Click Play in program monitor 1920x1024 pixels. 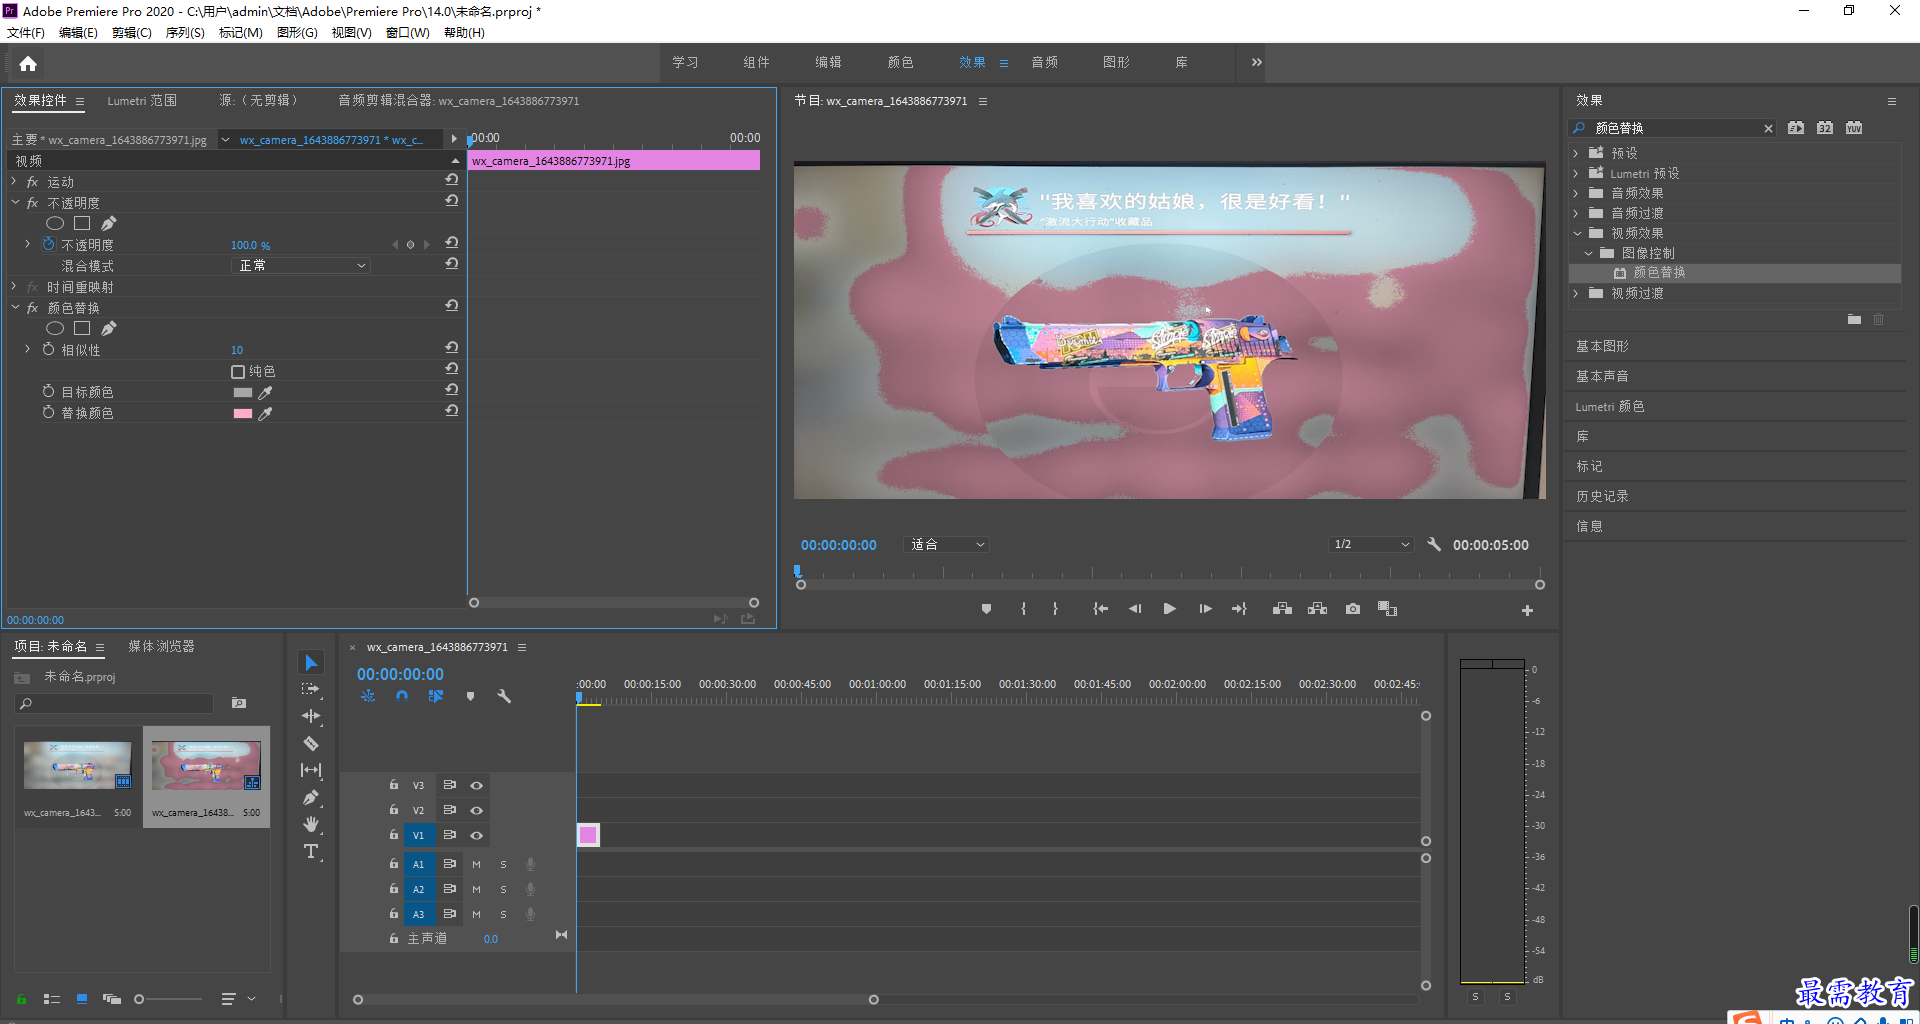1169,609
